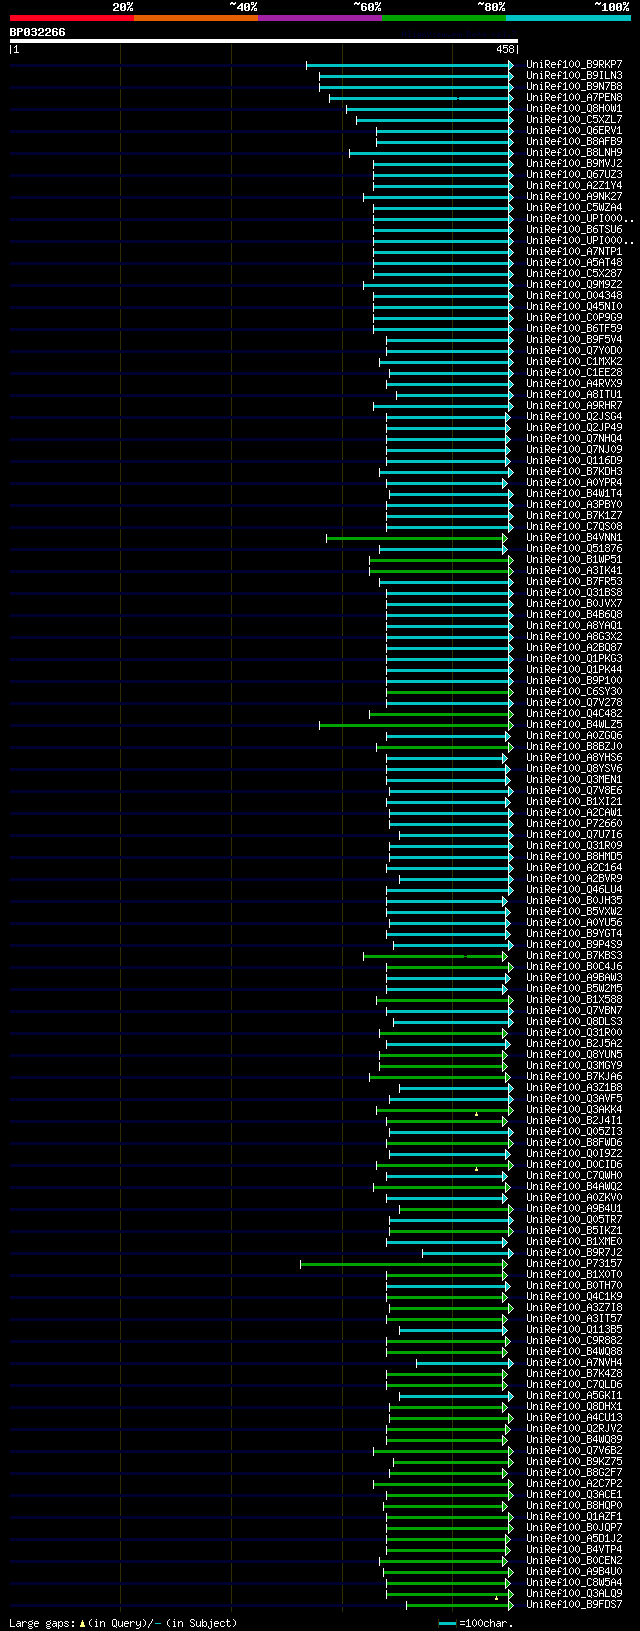Image resolution: width=640 pixels, height=1631 pixels.
Task: Open hit UniRef100_B9ILN3
Action: [574, 75]
